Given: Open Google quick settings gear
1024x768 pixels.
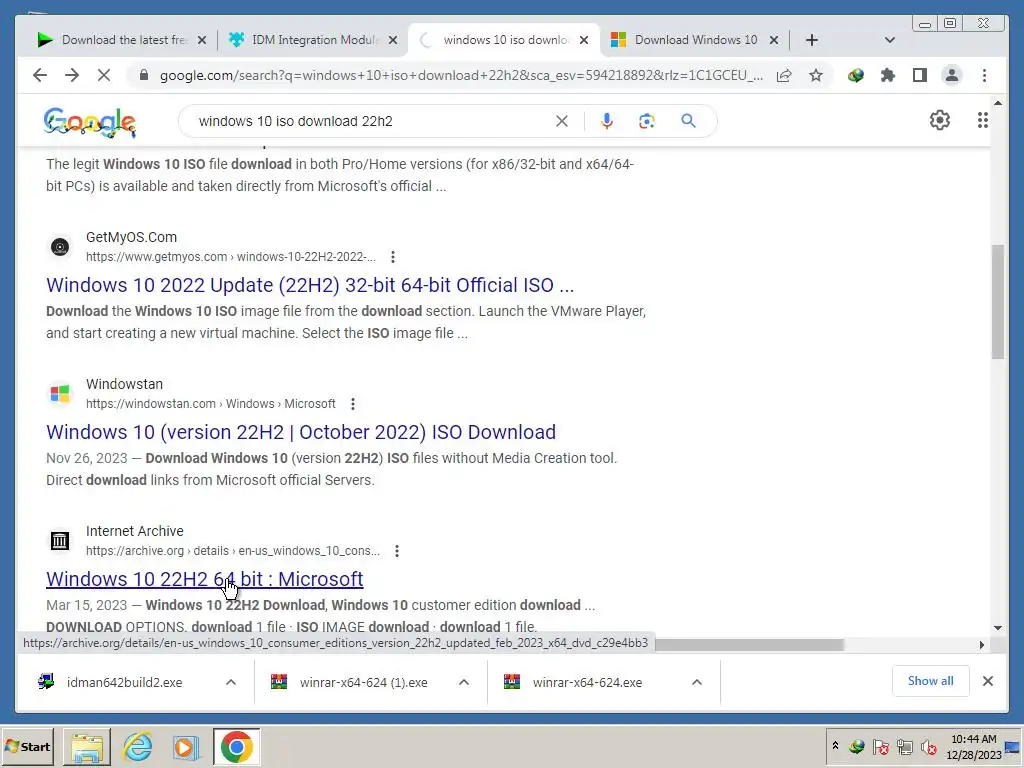Looking at the screenshot, I should click(940, 120).
